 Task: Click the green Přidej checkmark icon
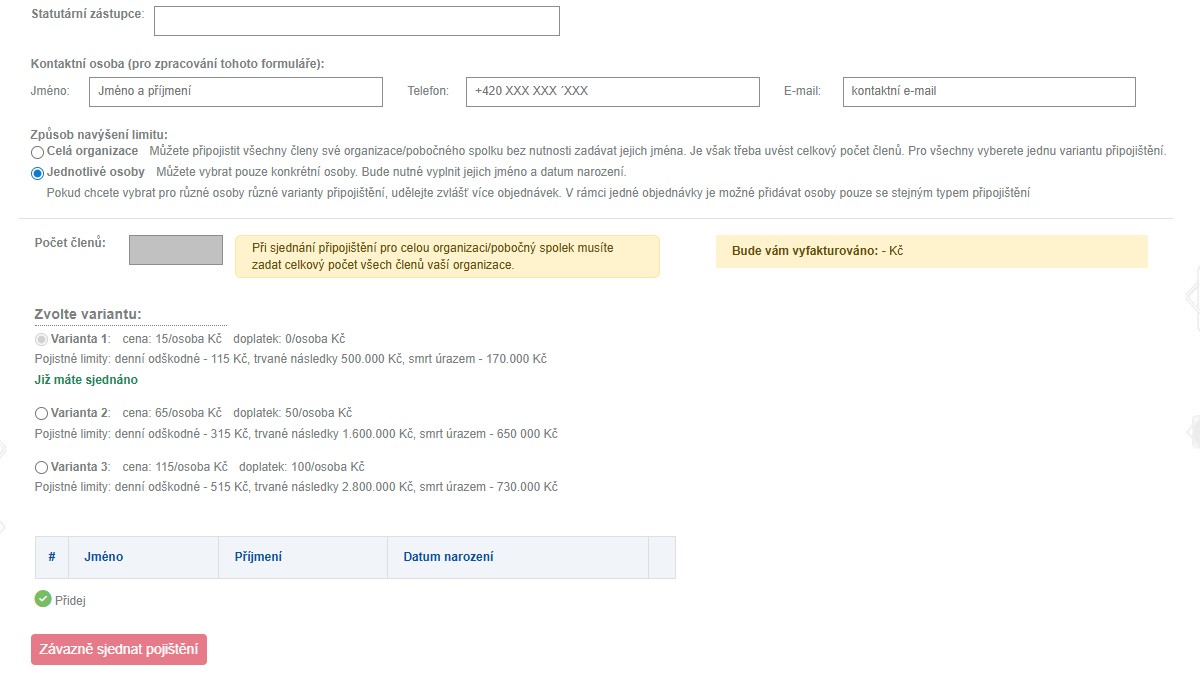(43, 599)
